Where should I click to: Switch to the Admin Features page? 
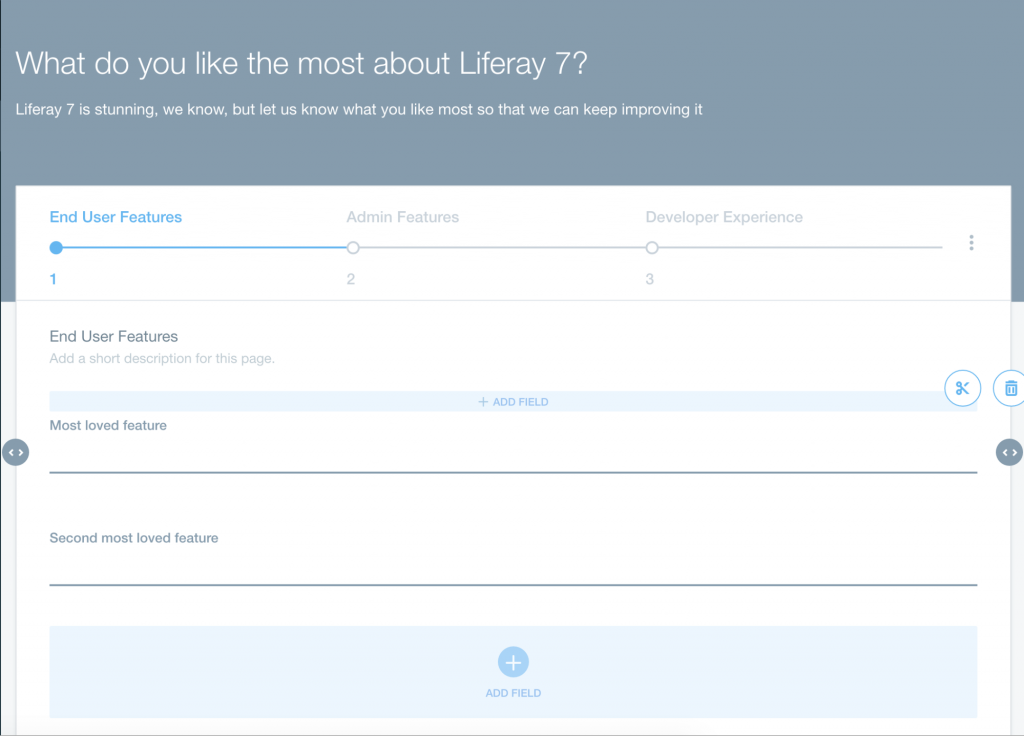(x=402, y=216)
